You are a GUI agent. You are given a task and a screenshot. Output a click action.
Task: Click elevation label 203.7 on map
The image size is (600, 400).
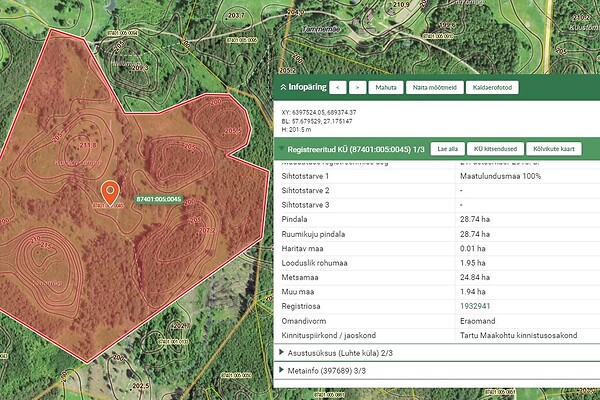(236, 16)
